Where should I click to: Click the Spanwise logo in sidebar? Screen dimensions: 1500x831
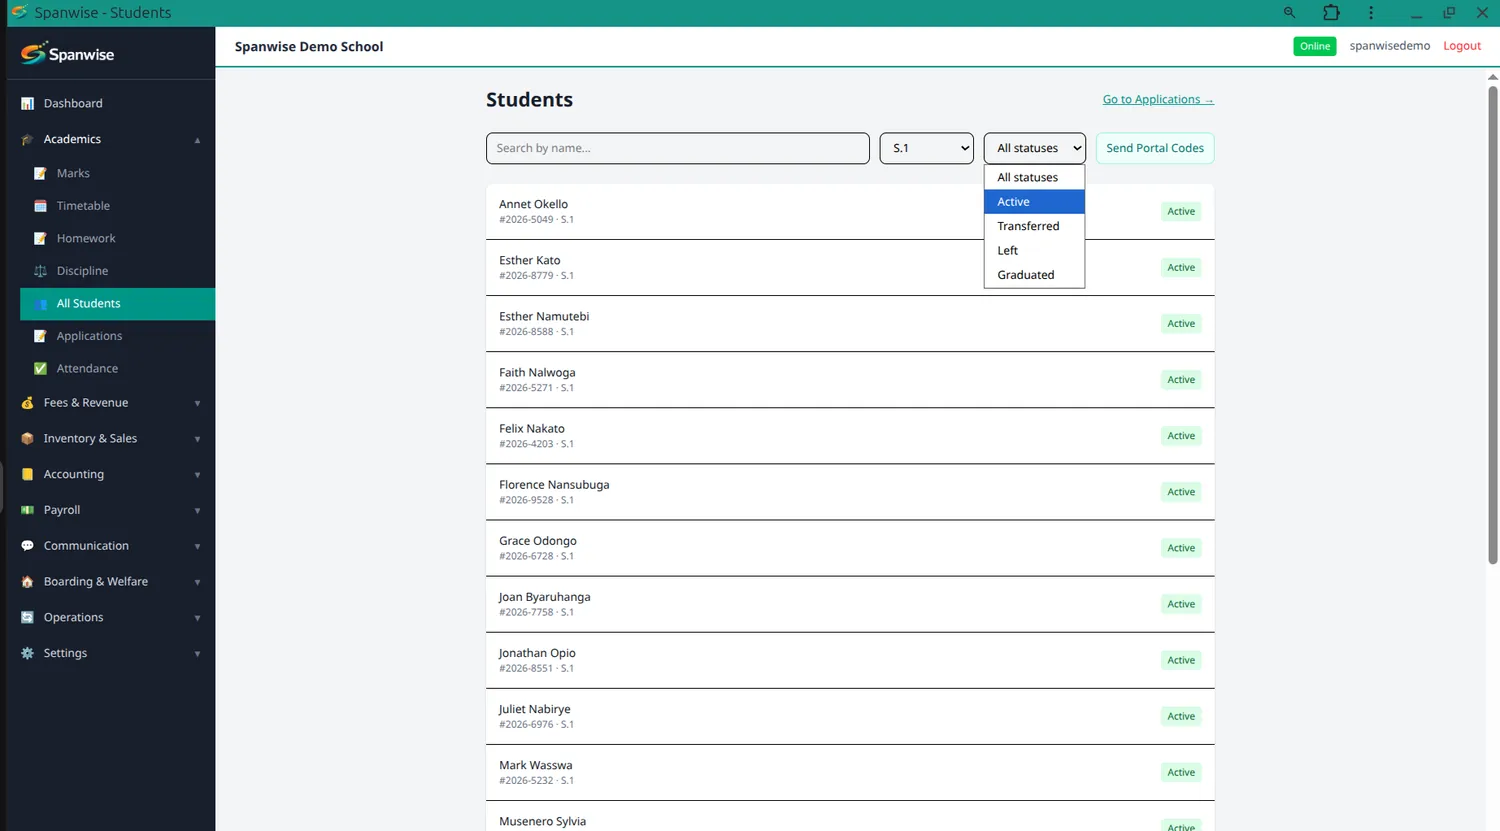point(67,53)
